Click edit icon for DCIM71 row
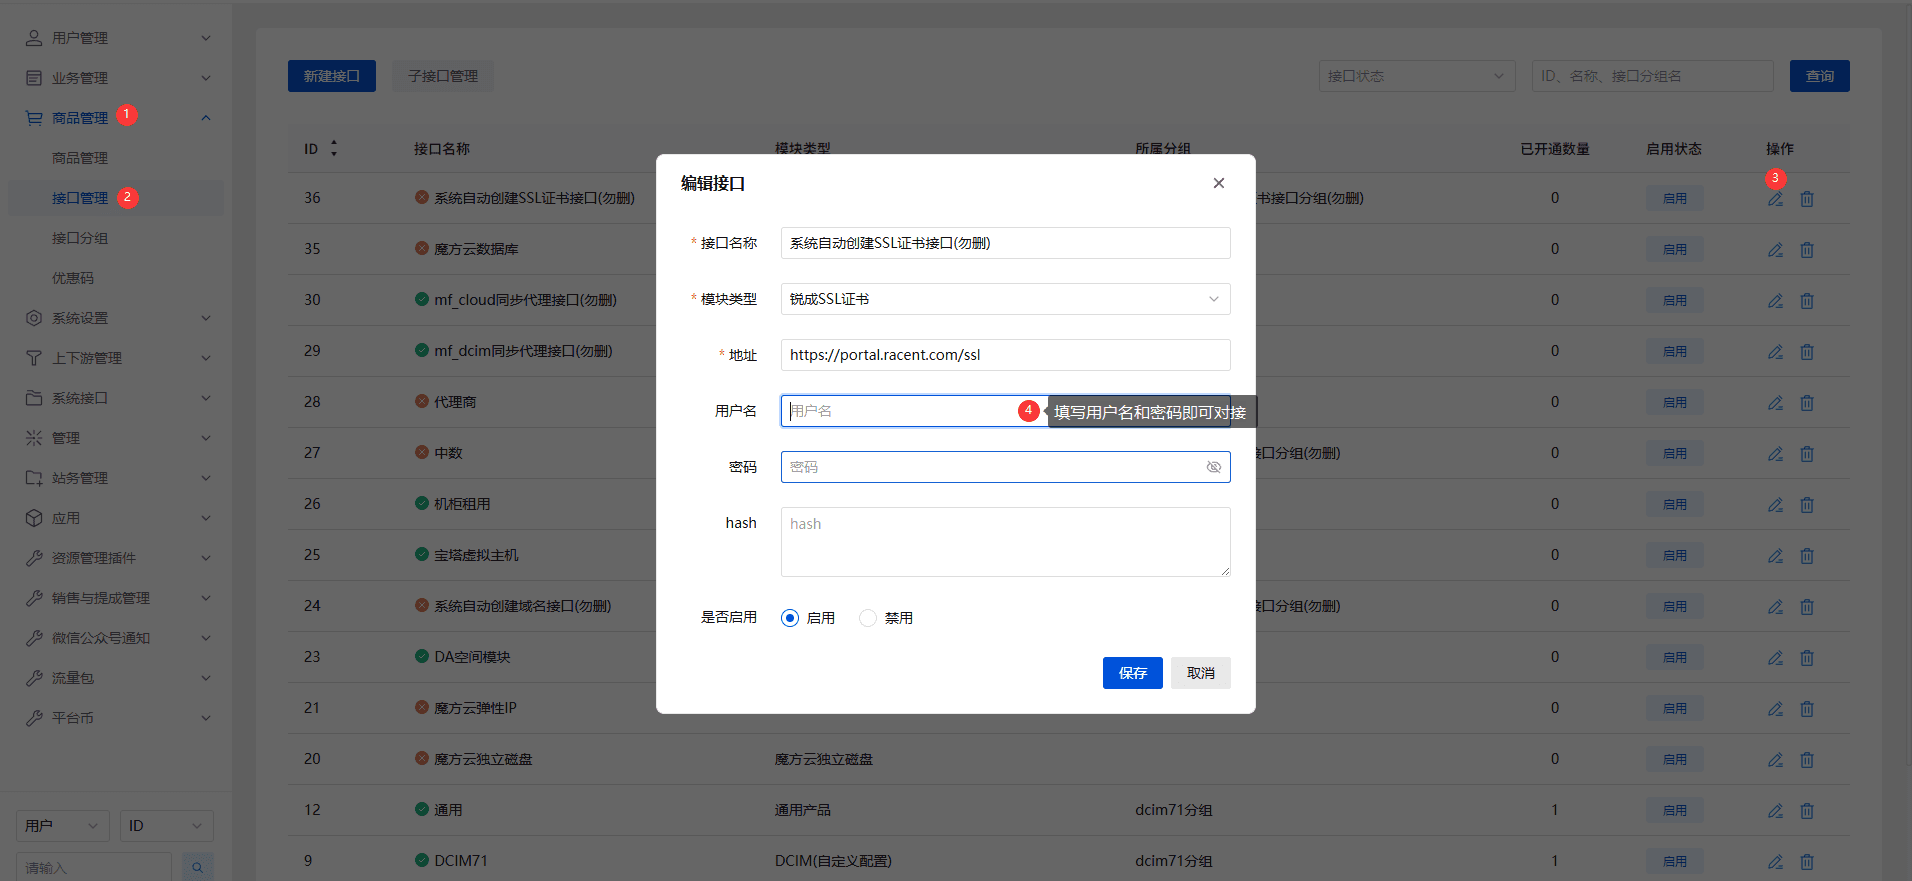This screenshot has height=881, width=1912. coord(1775,862)
